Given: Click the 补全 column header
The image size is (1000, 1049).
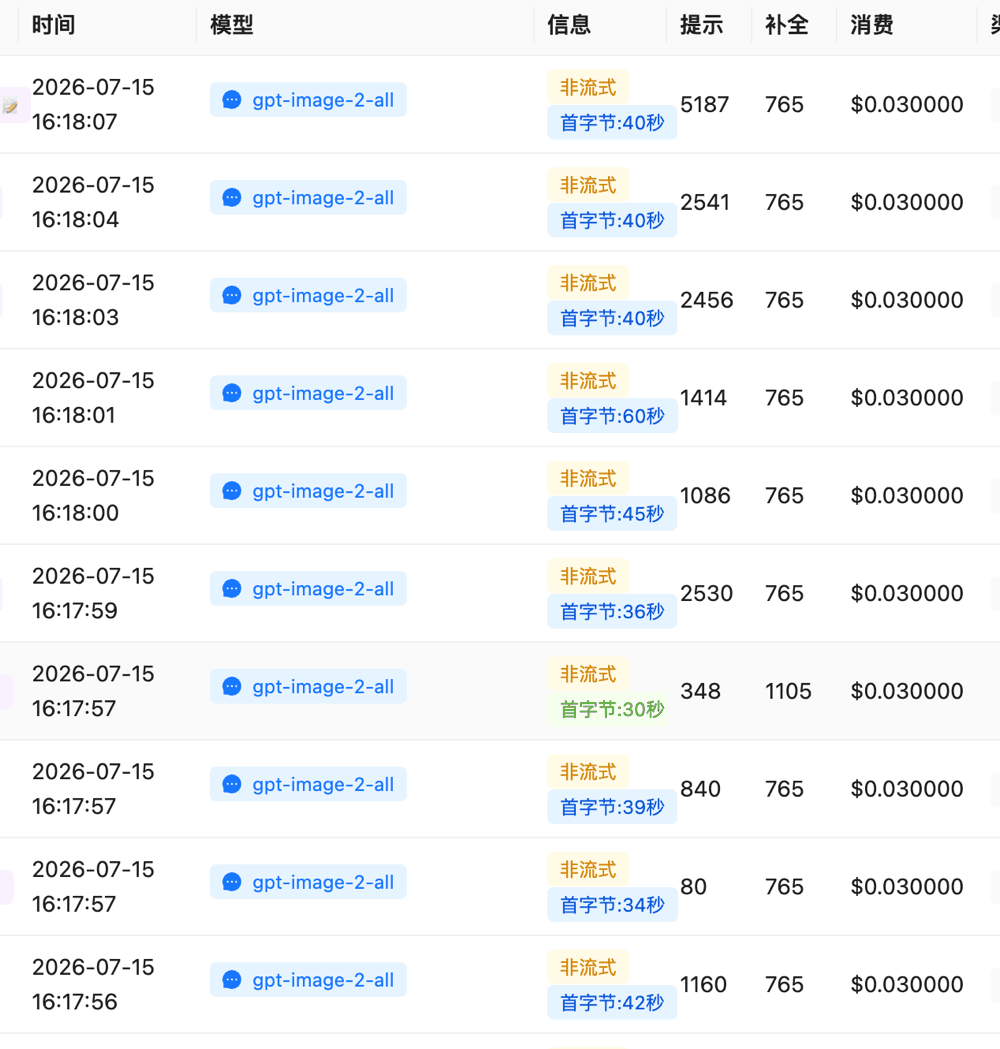Looking at the screenshot, I should coord(787,25).
